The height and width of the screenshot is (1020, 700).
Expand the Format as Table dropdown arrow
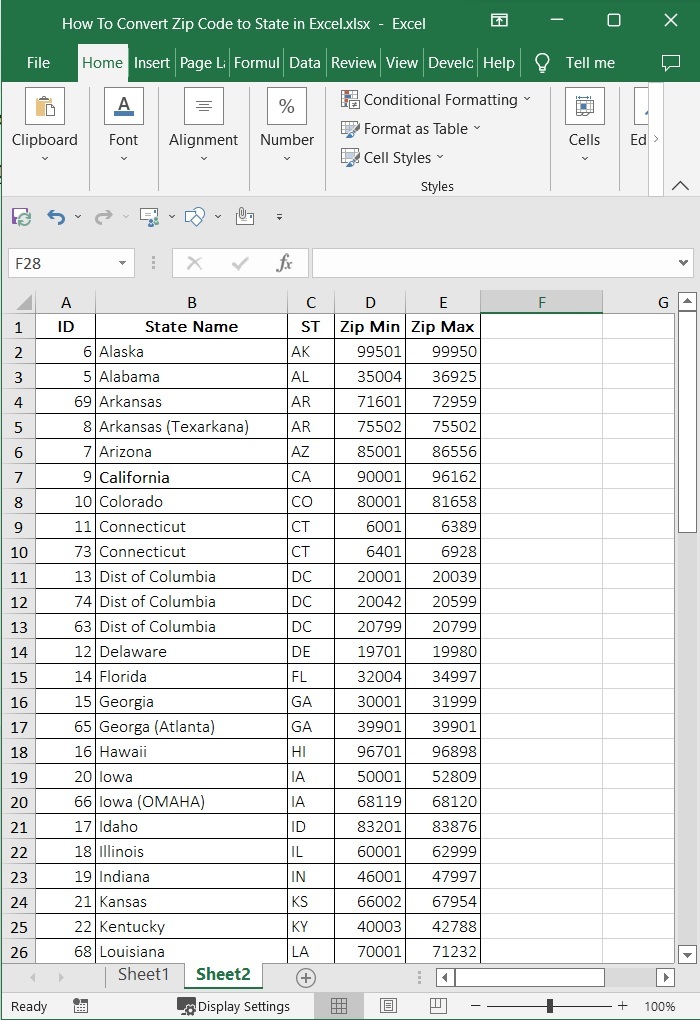pyautogui.click(x=477, y=128)
